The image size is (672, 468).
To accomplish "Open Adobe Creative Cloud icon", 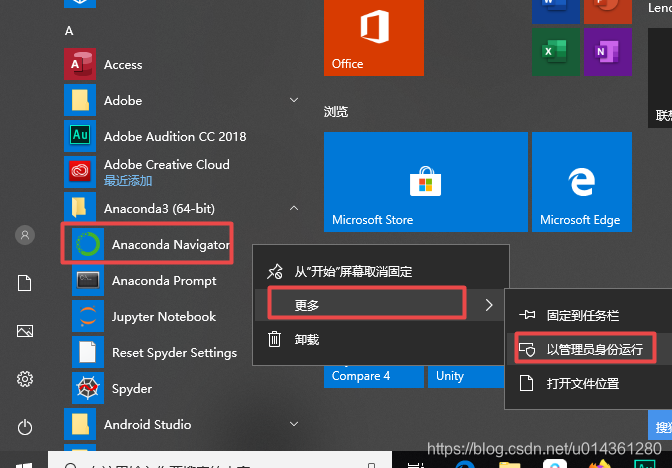I will [x=80, y=172].
